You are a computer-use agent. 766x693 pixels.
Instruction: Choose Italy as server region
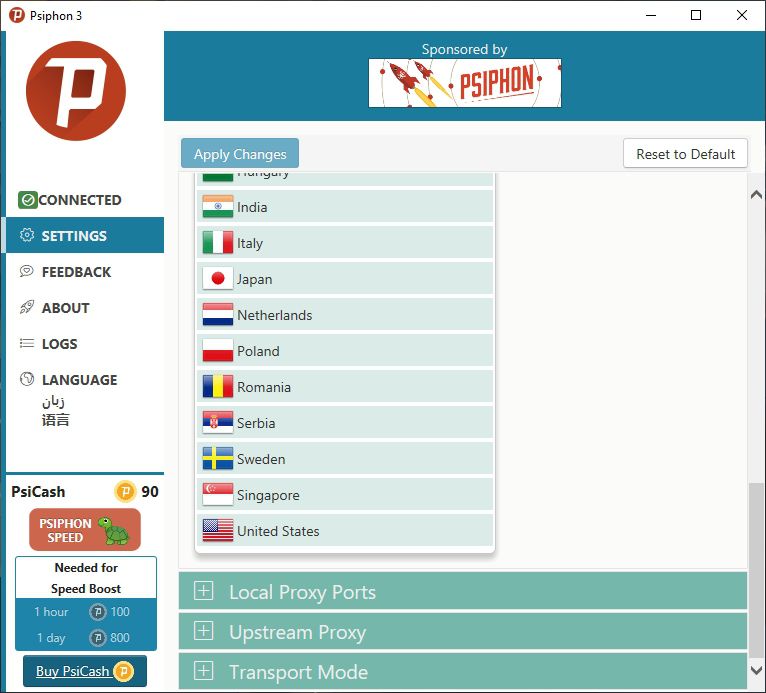[345, 243]
